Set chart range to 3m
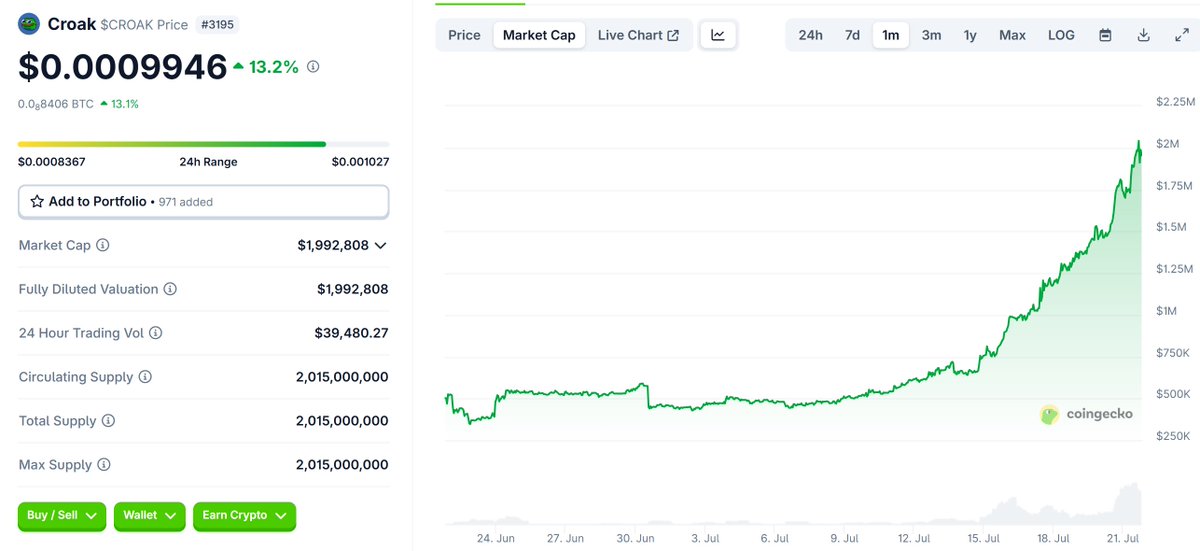The width and height of the screenshot is (1200, 551). point(931,35)
